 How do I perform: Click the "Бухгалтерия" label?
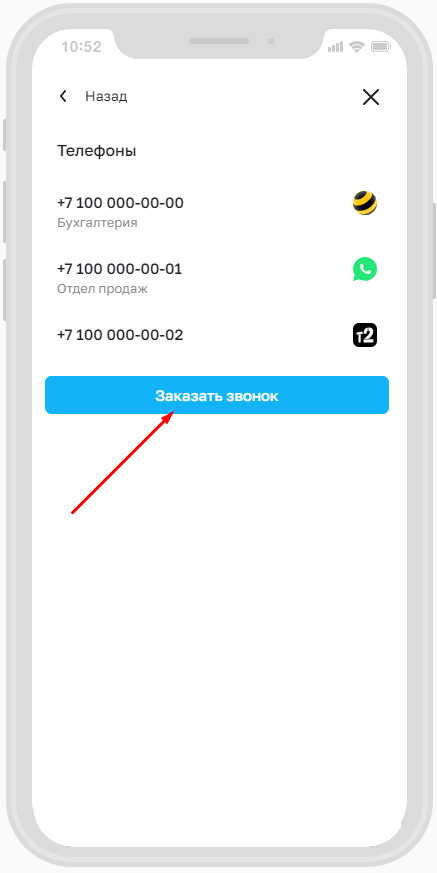[x=97, y=223]
